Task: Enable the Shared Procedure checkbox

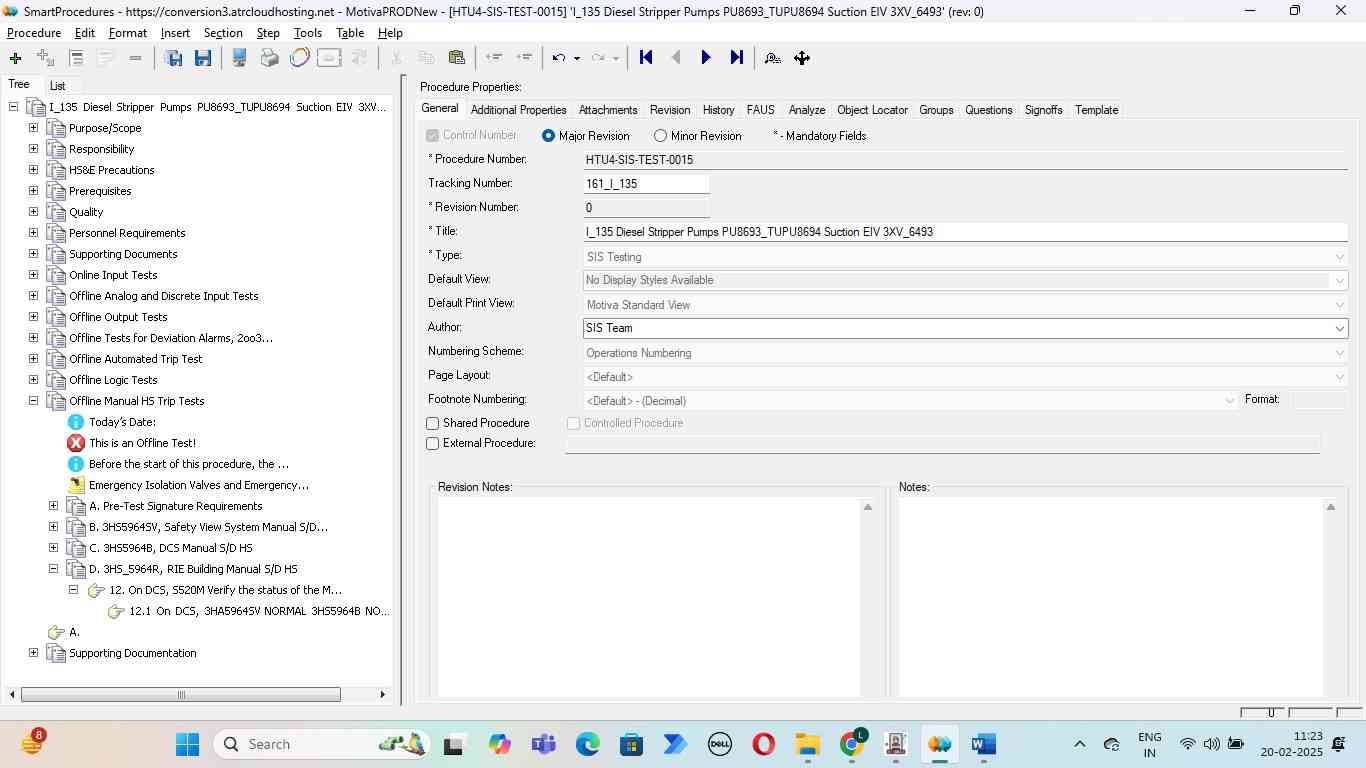Action: [x=433, y=424]
